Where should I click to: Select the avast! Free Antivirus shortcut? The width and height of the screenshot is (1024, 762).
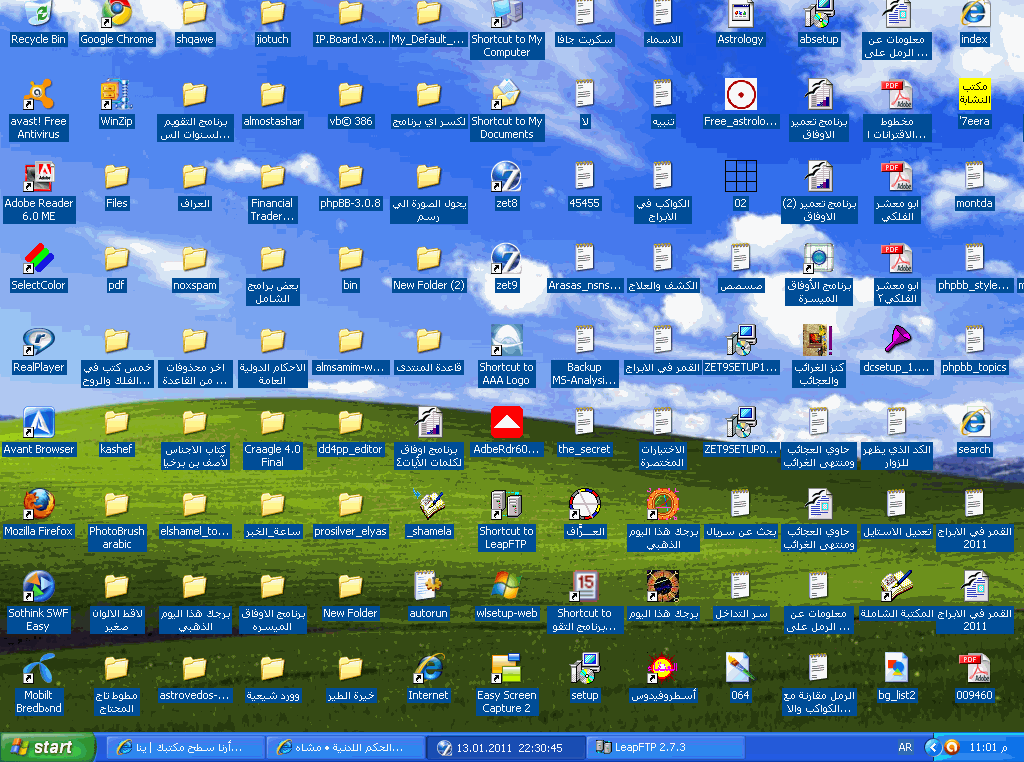pyautogui.click(x=38, y=95)
